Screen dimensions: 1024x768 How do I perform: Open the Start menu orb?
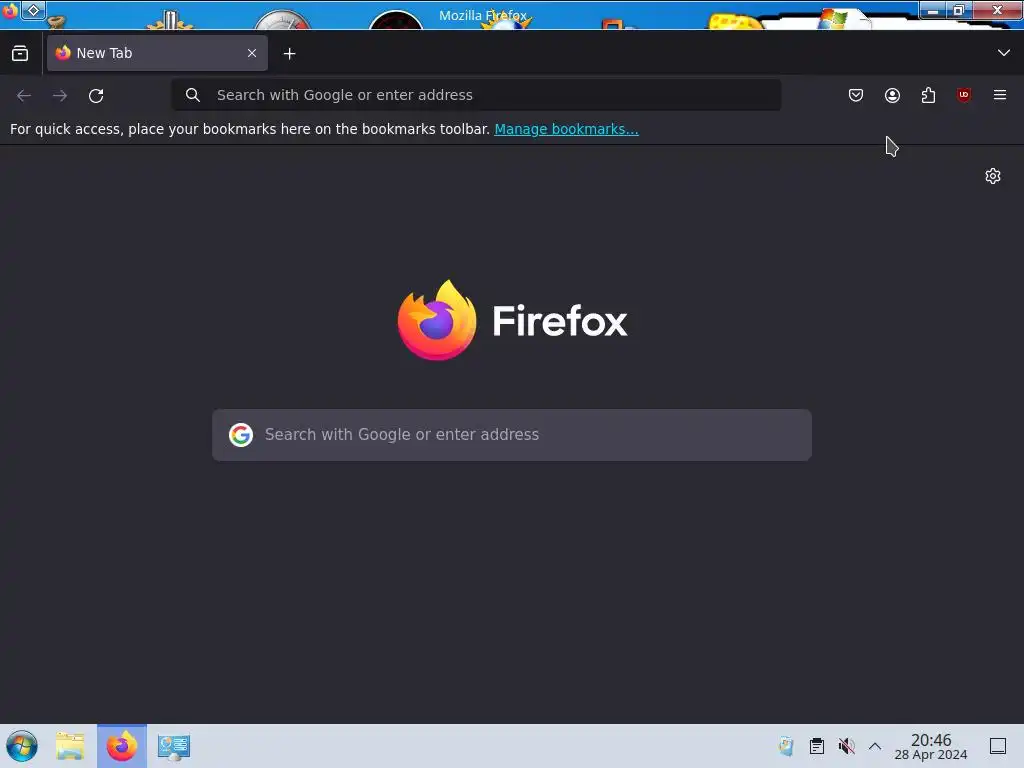click(22, 746)
